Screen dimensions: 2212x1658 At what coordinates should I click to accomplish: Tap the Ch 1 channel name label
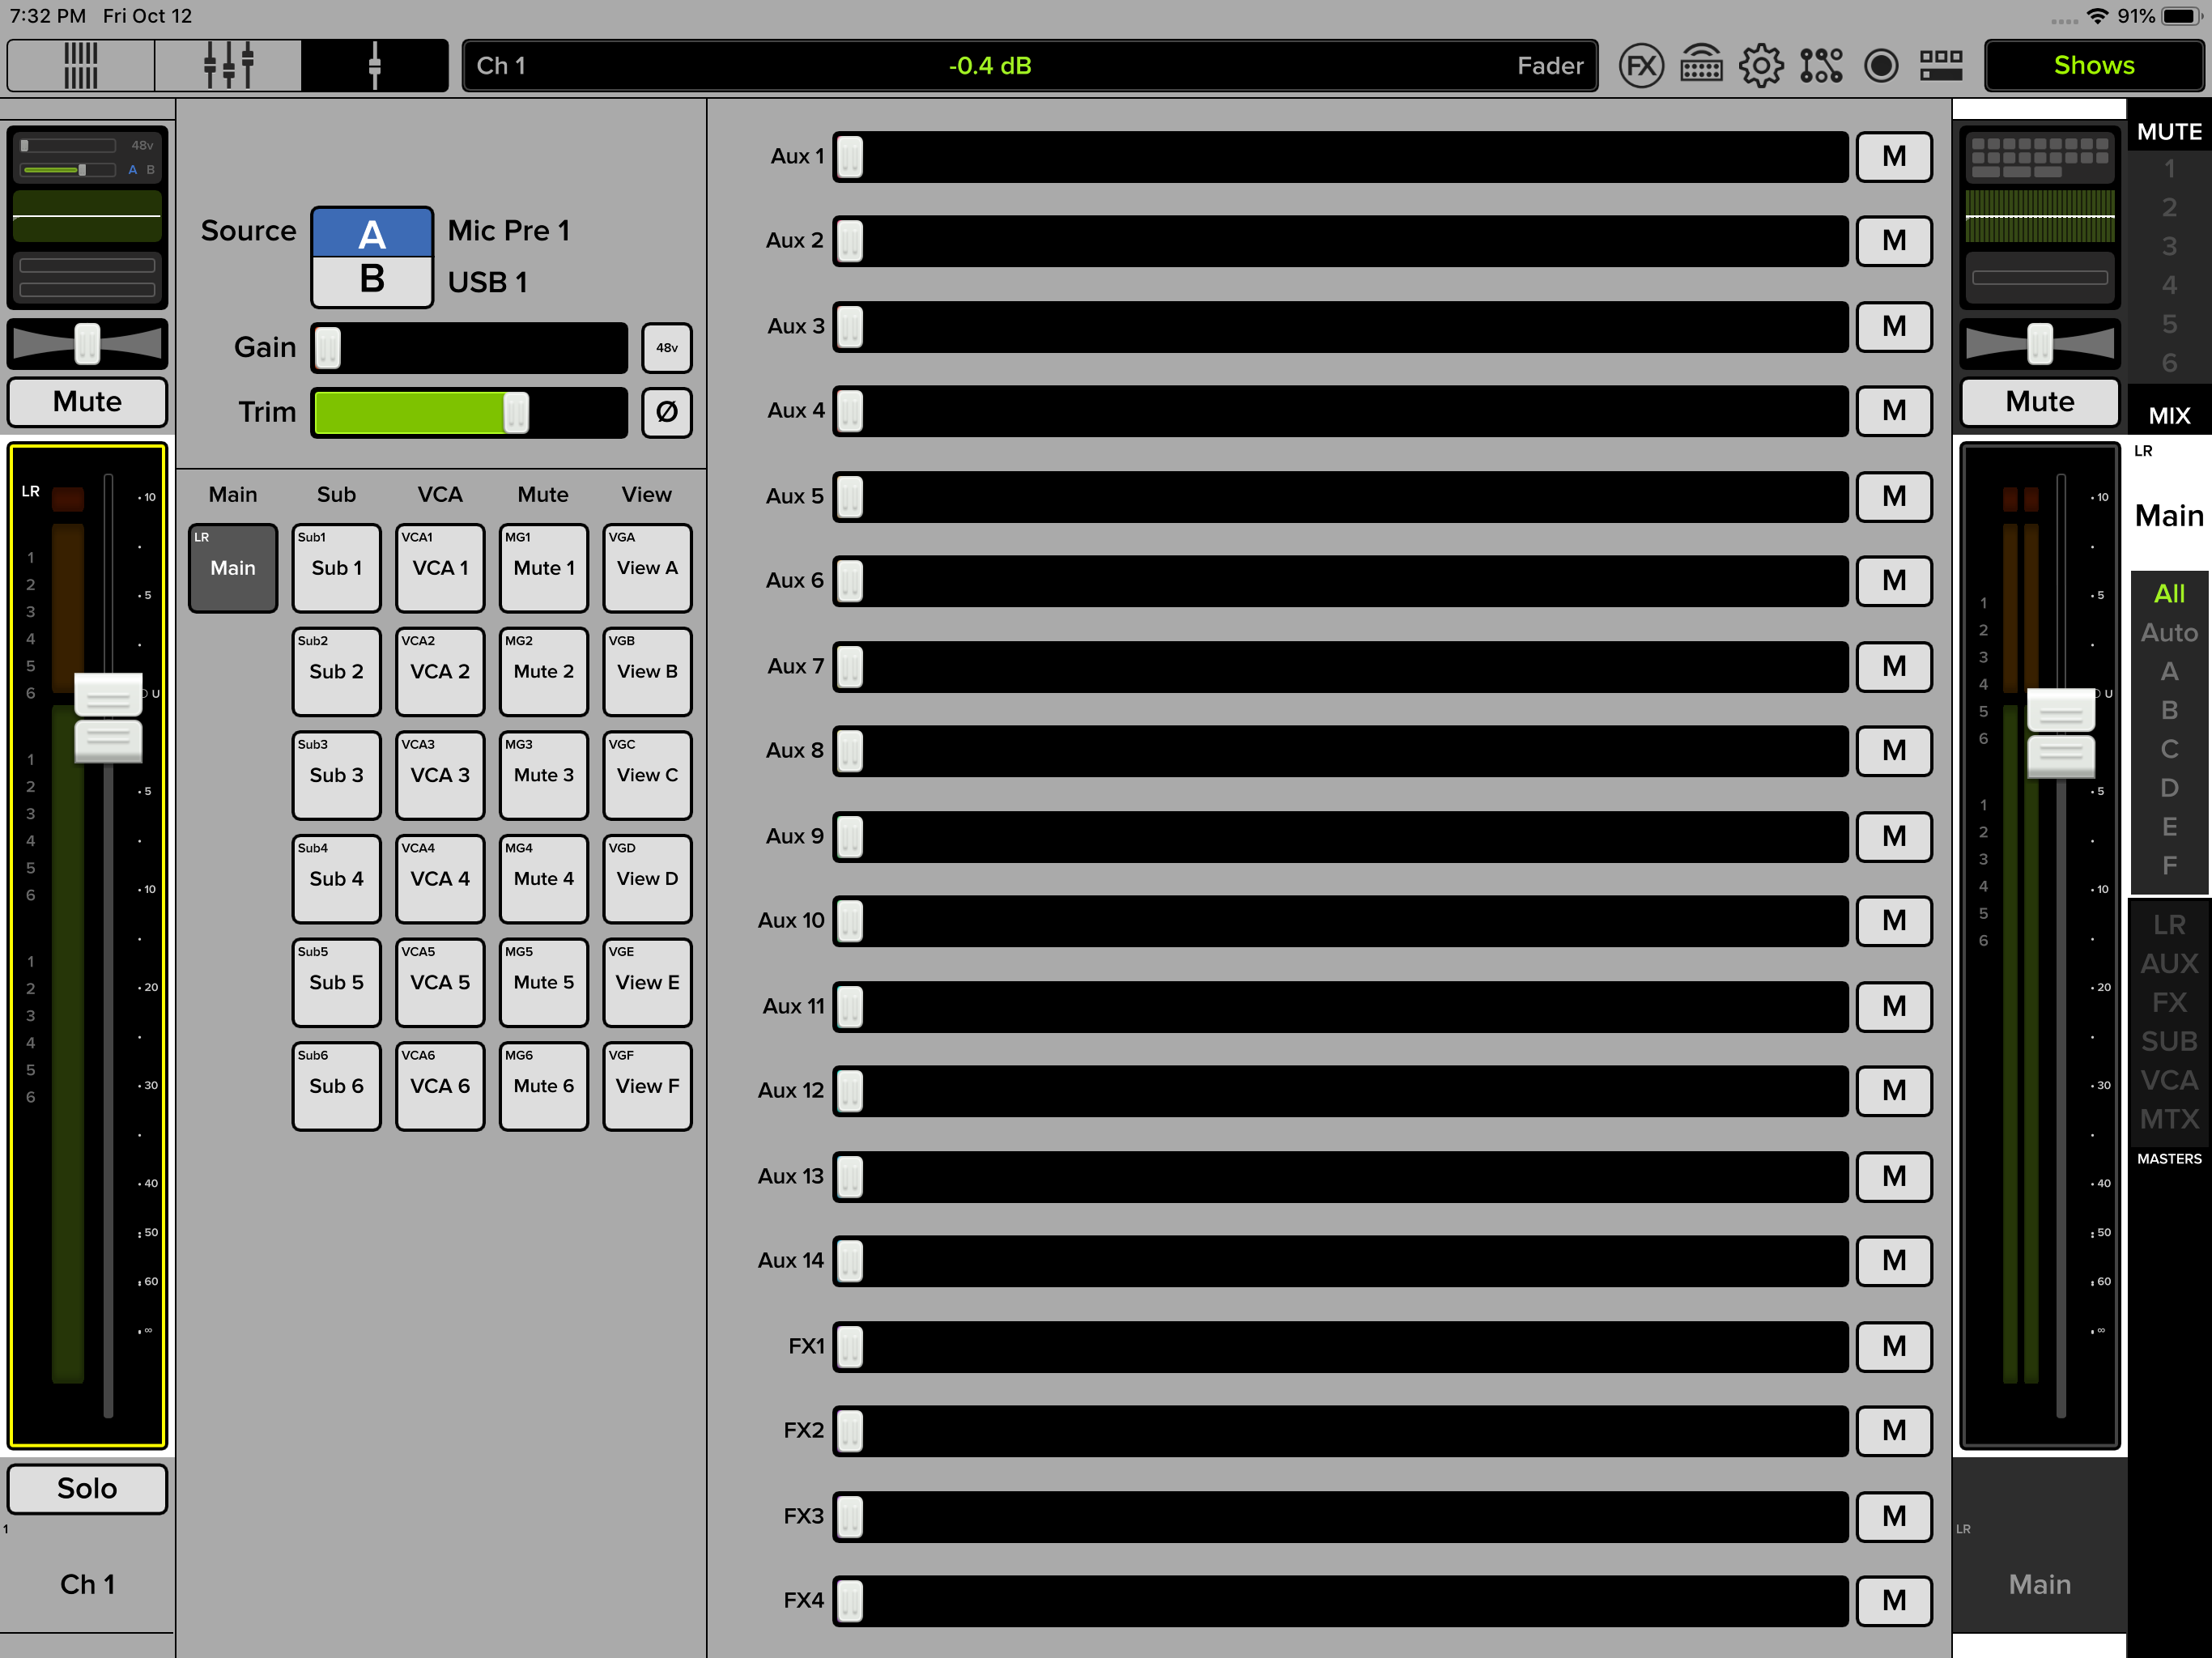click(x=87, y=1584)
